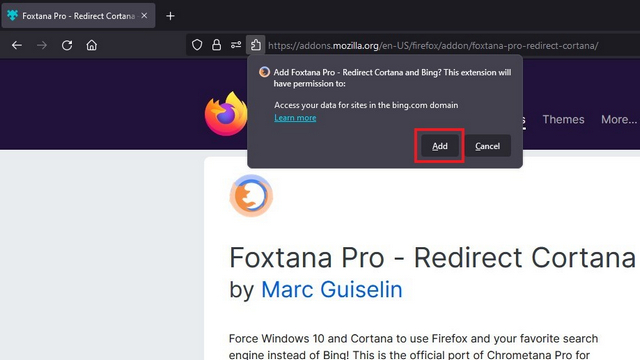This screenshot has width=640, height=360.
Task: Click the forward navigation arrow
Action: (42, 45)
